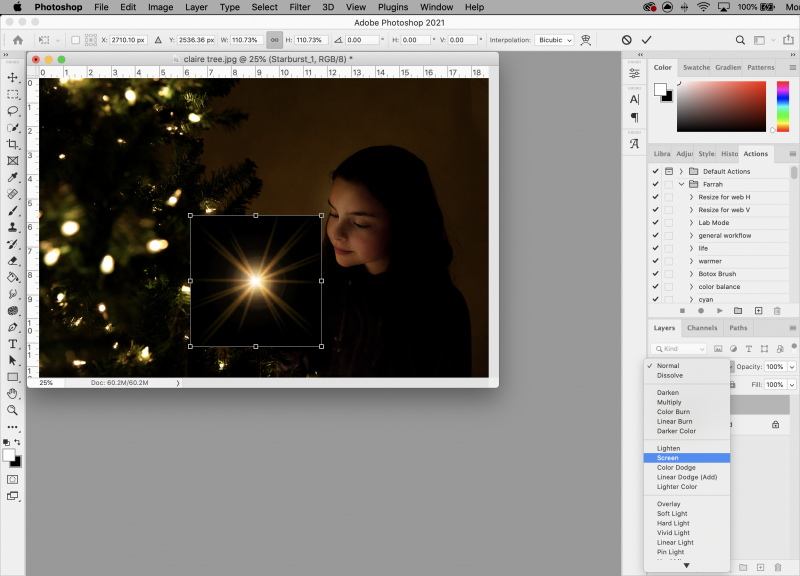This screenshot has height=576, width=800.
Task: Open the Filter menu
Action: [299, 7]
